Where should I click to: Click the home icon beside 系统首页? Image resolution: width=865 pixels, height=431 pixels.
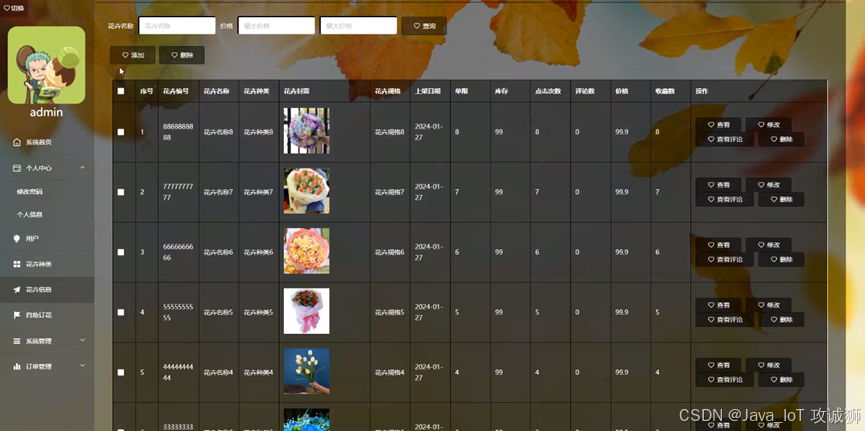[17, 142]
